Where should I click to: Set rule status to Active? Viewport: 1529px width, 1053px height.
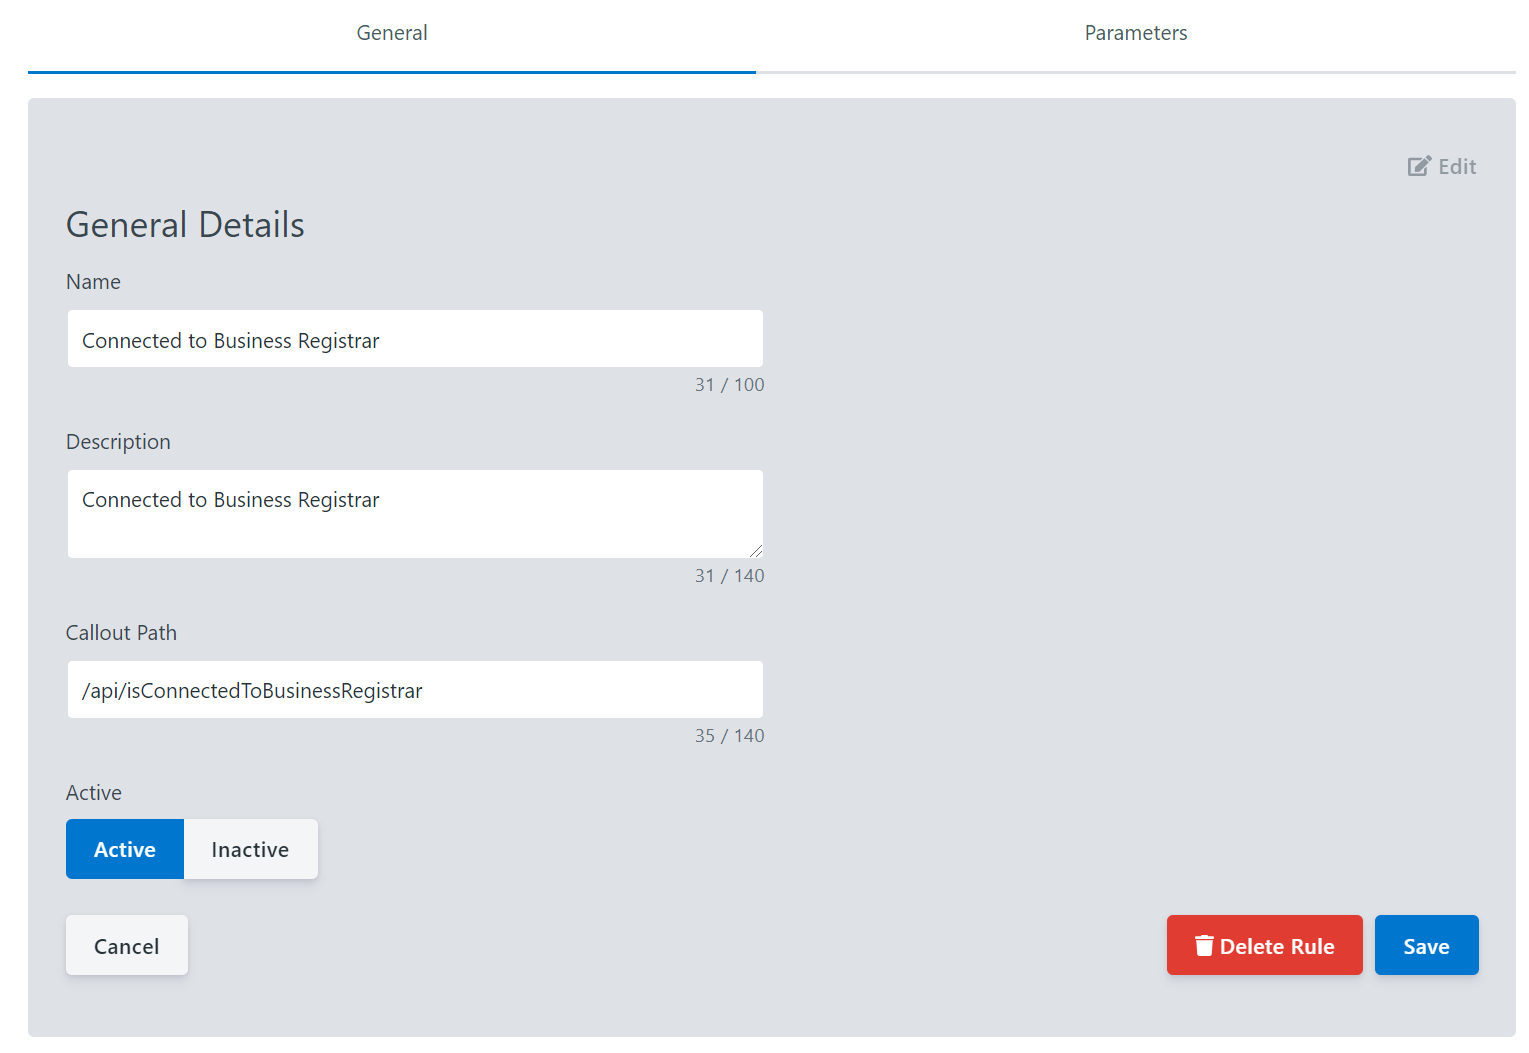pyautogui.click(x=125, y=849)
